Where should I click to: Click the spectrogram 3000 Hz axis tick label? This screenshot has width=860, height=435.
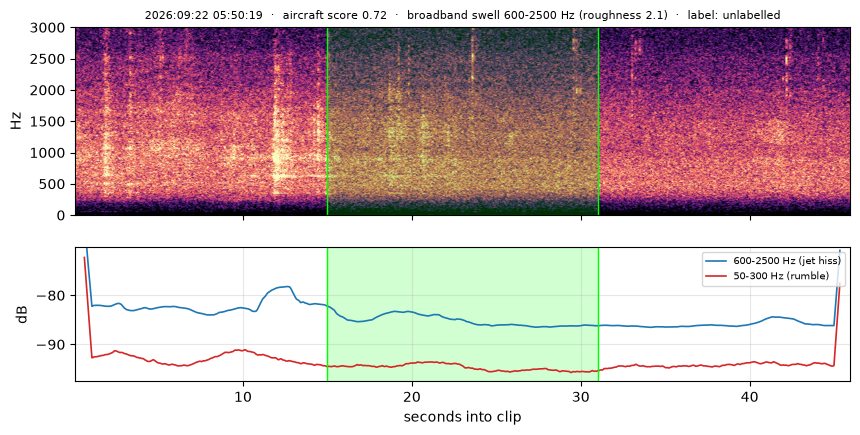50,28
